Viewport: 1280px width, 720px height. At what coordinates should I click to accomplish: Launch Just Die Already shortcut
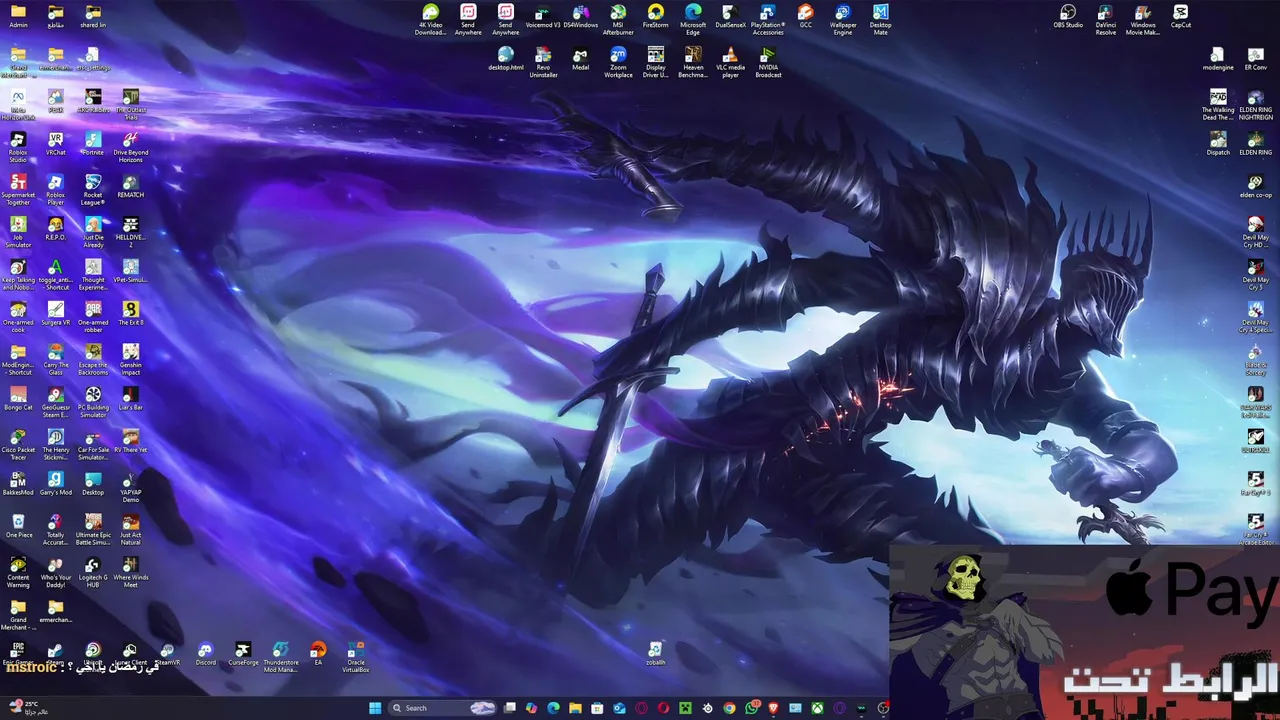click(x=93, y=233)
